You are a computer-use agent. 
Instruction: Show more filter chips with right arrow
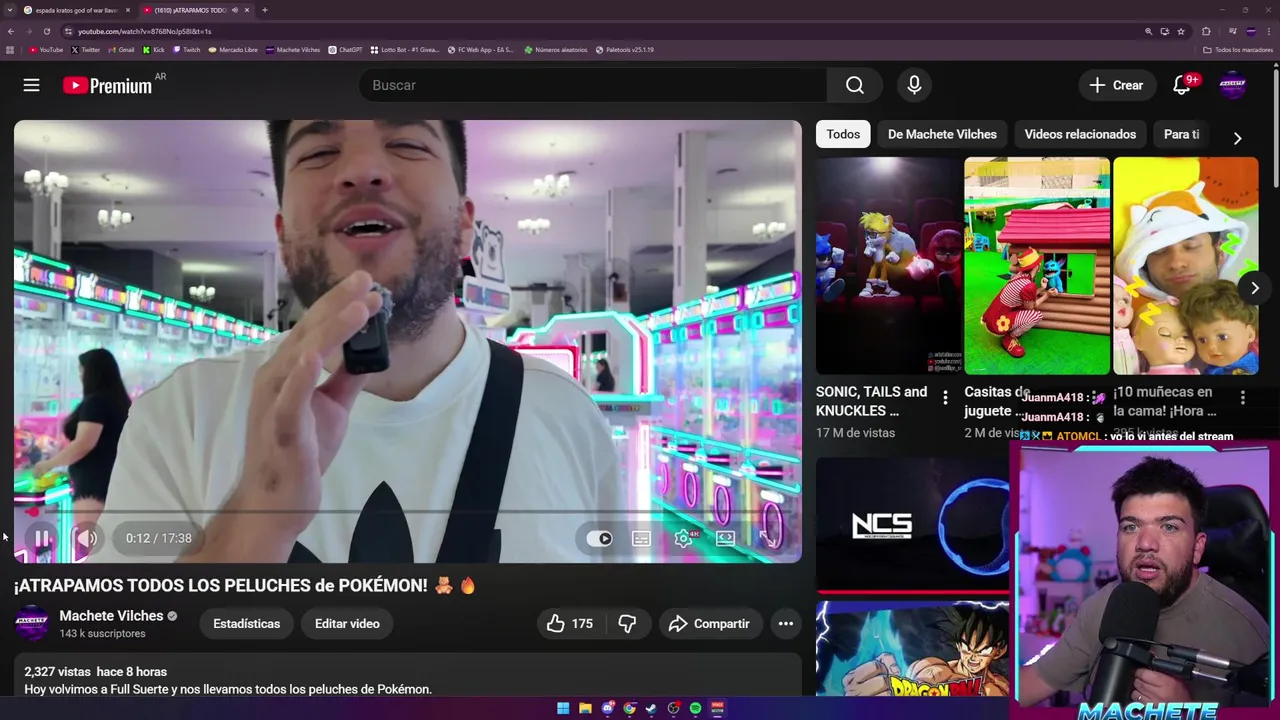1237,138
